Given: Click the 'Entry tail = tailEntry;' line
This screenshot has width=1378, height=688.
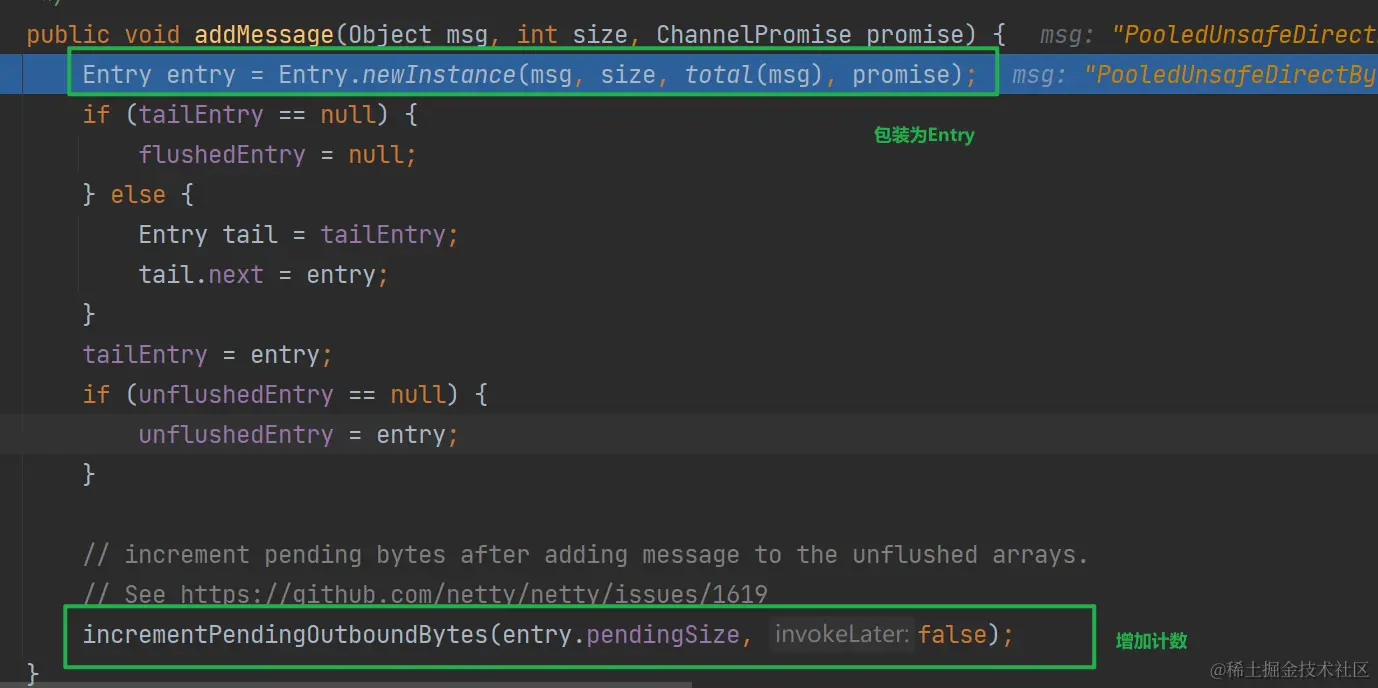Looking at the screenshot, I should pos(298,235).
